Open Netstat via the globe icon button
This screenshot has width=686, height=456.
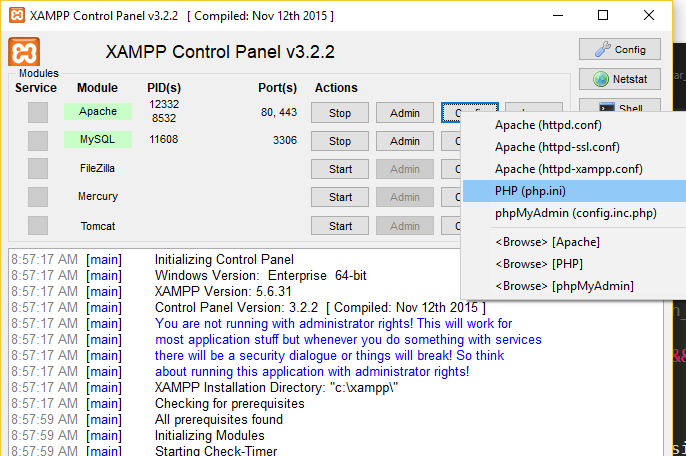(620, 79)
